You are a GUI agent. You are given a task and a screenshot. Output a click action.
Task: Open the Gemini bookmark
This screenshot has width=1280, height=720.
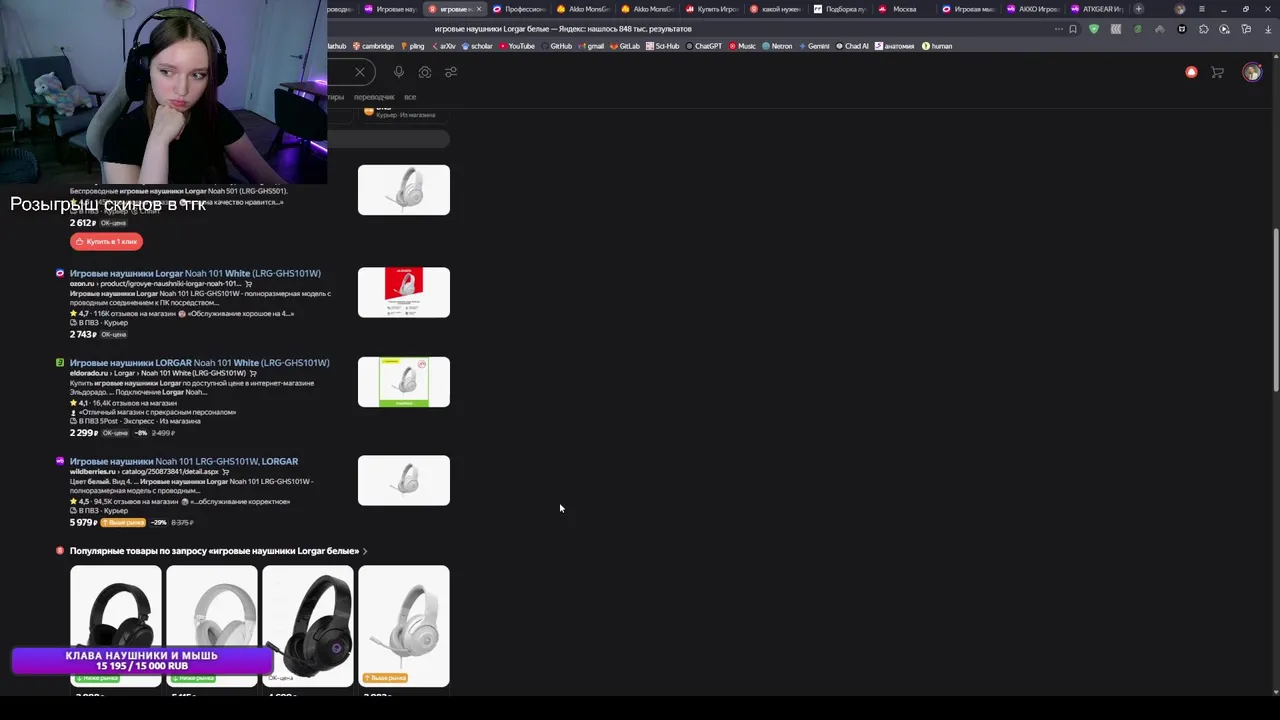click(x=814, y=46)
